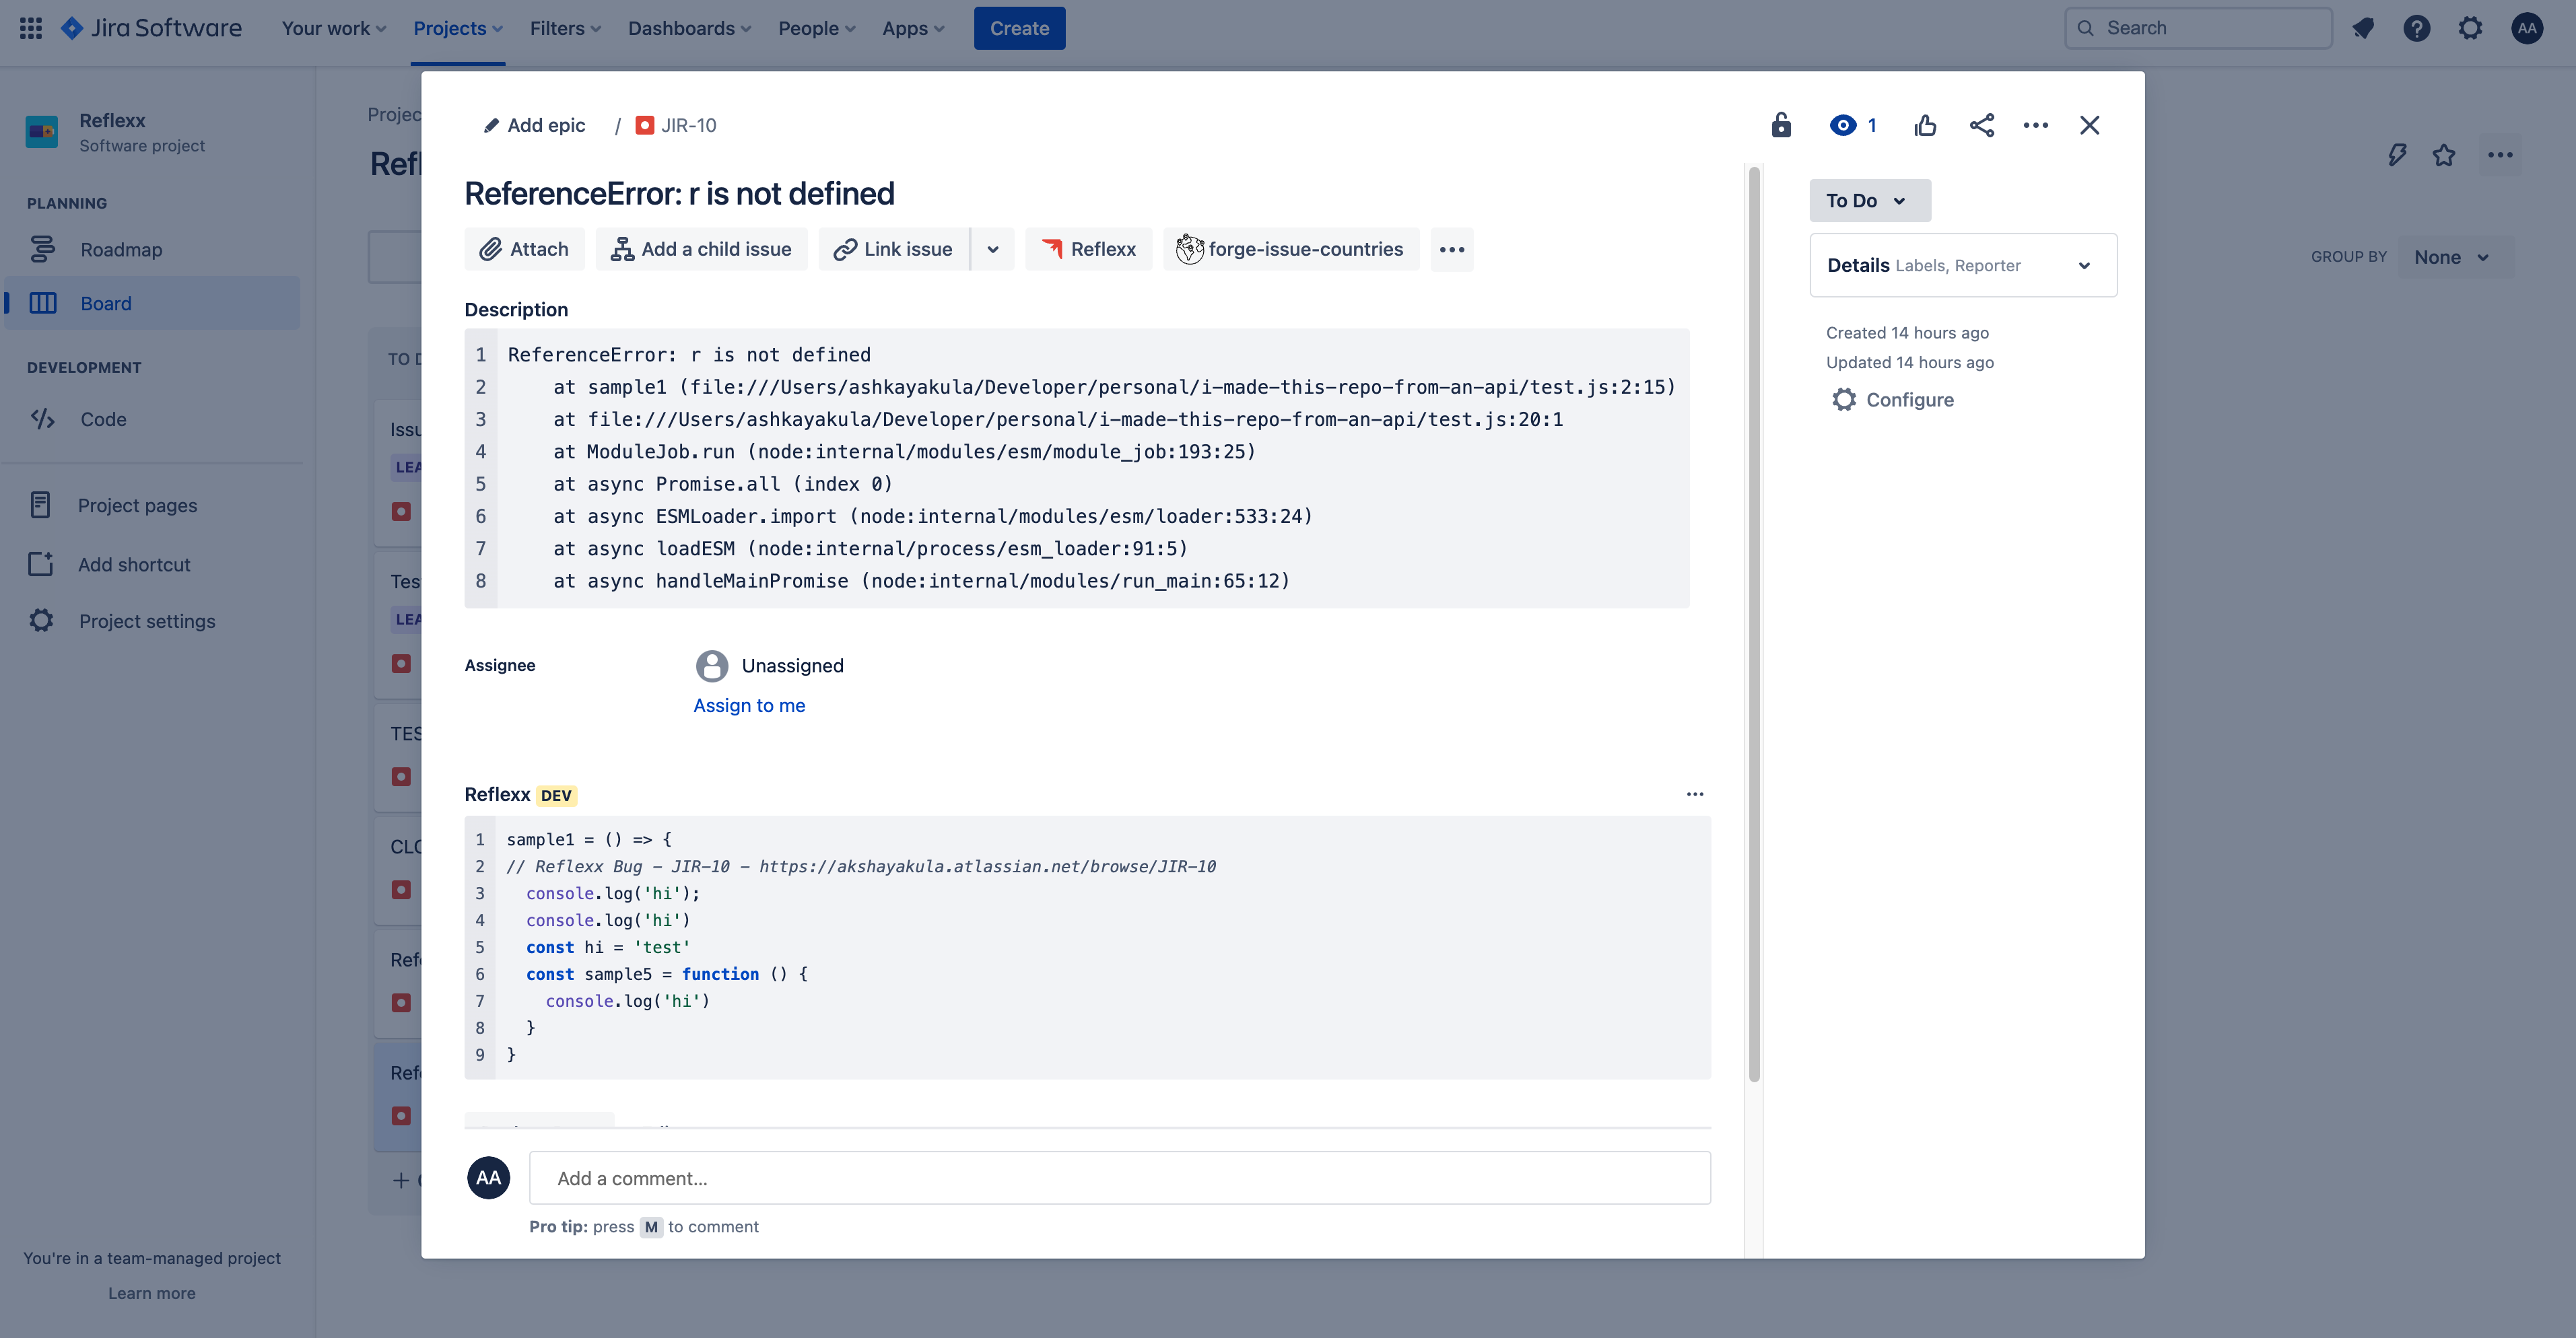Click the AA comment avatar

(489, 1178)
